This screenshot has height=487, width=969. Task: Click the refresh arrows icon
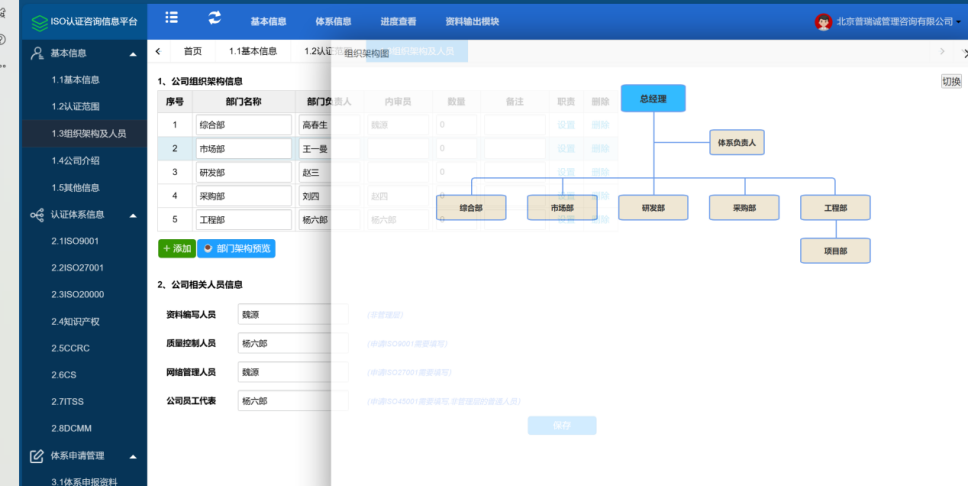tap(214, 18)
